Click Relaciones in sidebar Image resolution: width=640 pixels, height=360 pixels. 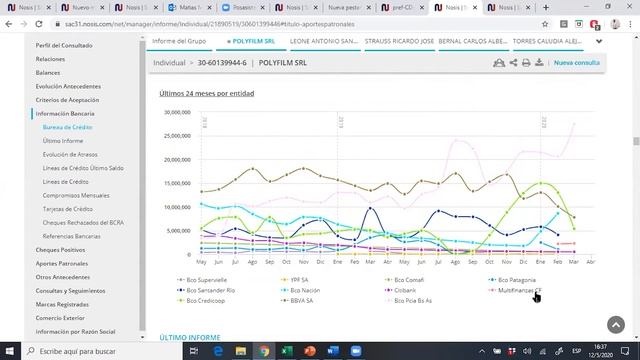pyautogui.click(x=50, y=59)
